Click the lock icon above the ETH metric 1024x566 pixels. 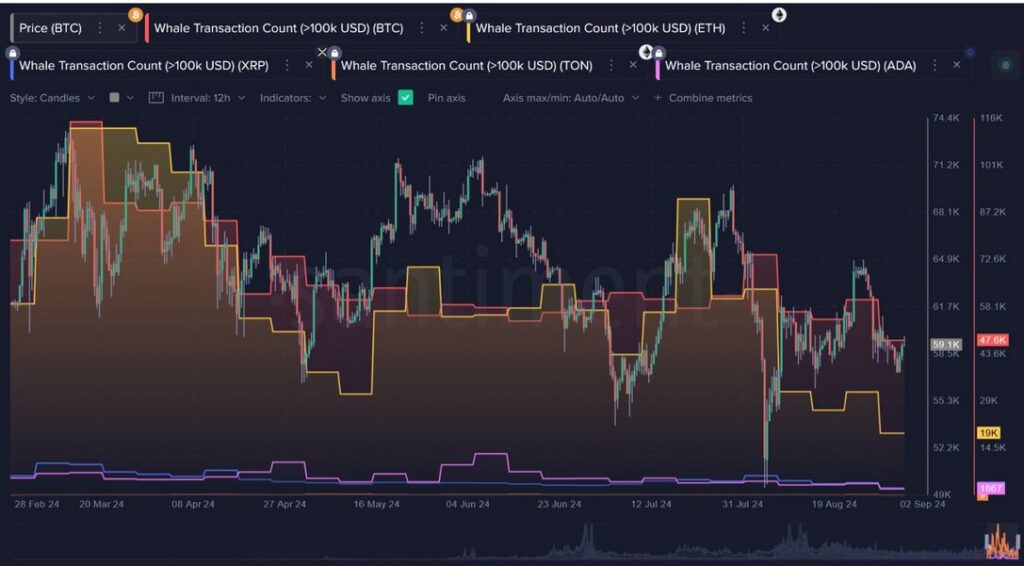tap(469, 15)
